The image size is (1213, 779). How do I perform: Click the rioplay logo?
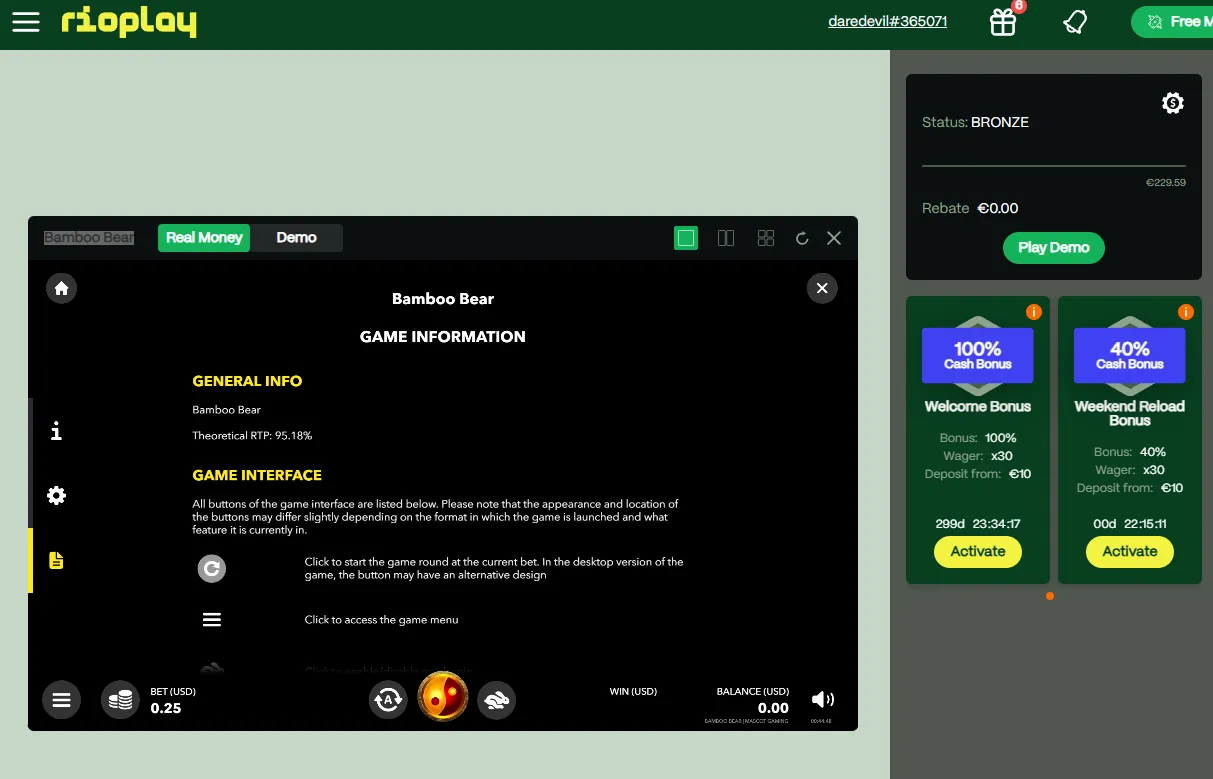point(128,22)
